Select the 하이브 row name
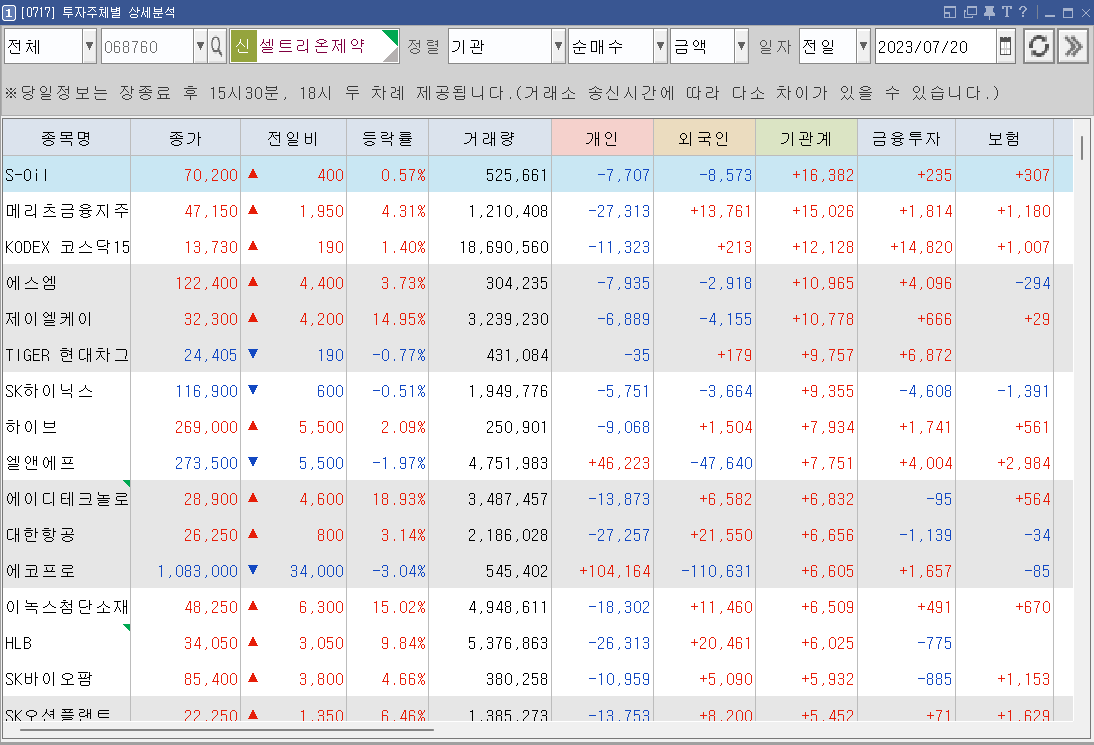The width and height of the screenshot is (1094, 745). (31, 427)
